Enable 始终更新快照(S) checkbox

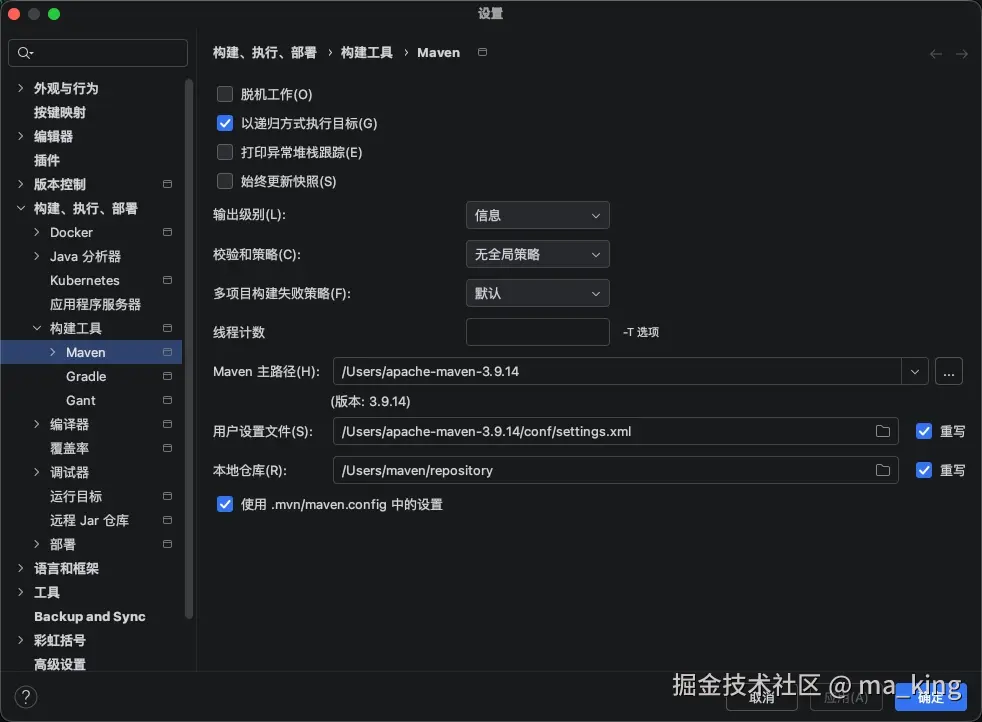pos(225,182)
